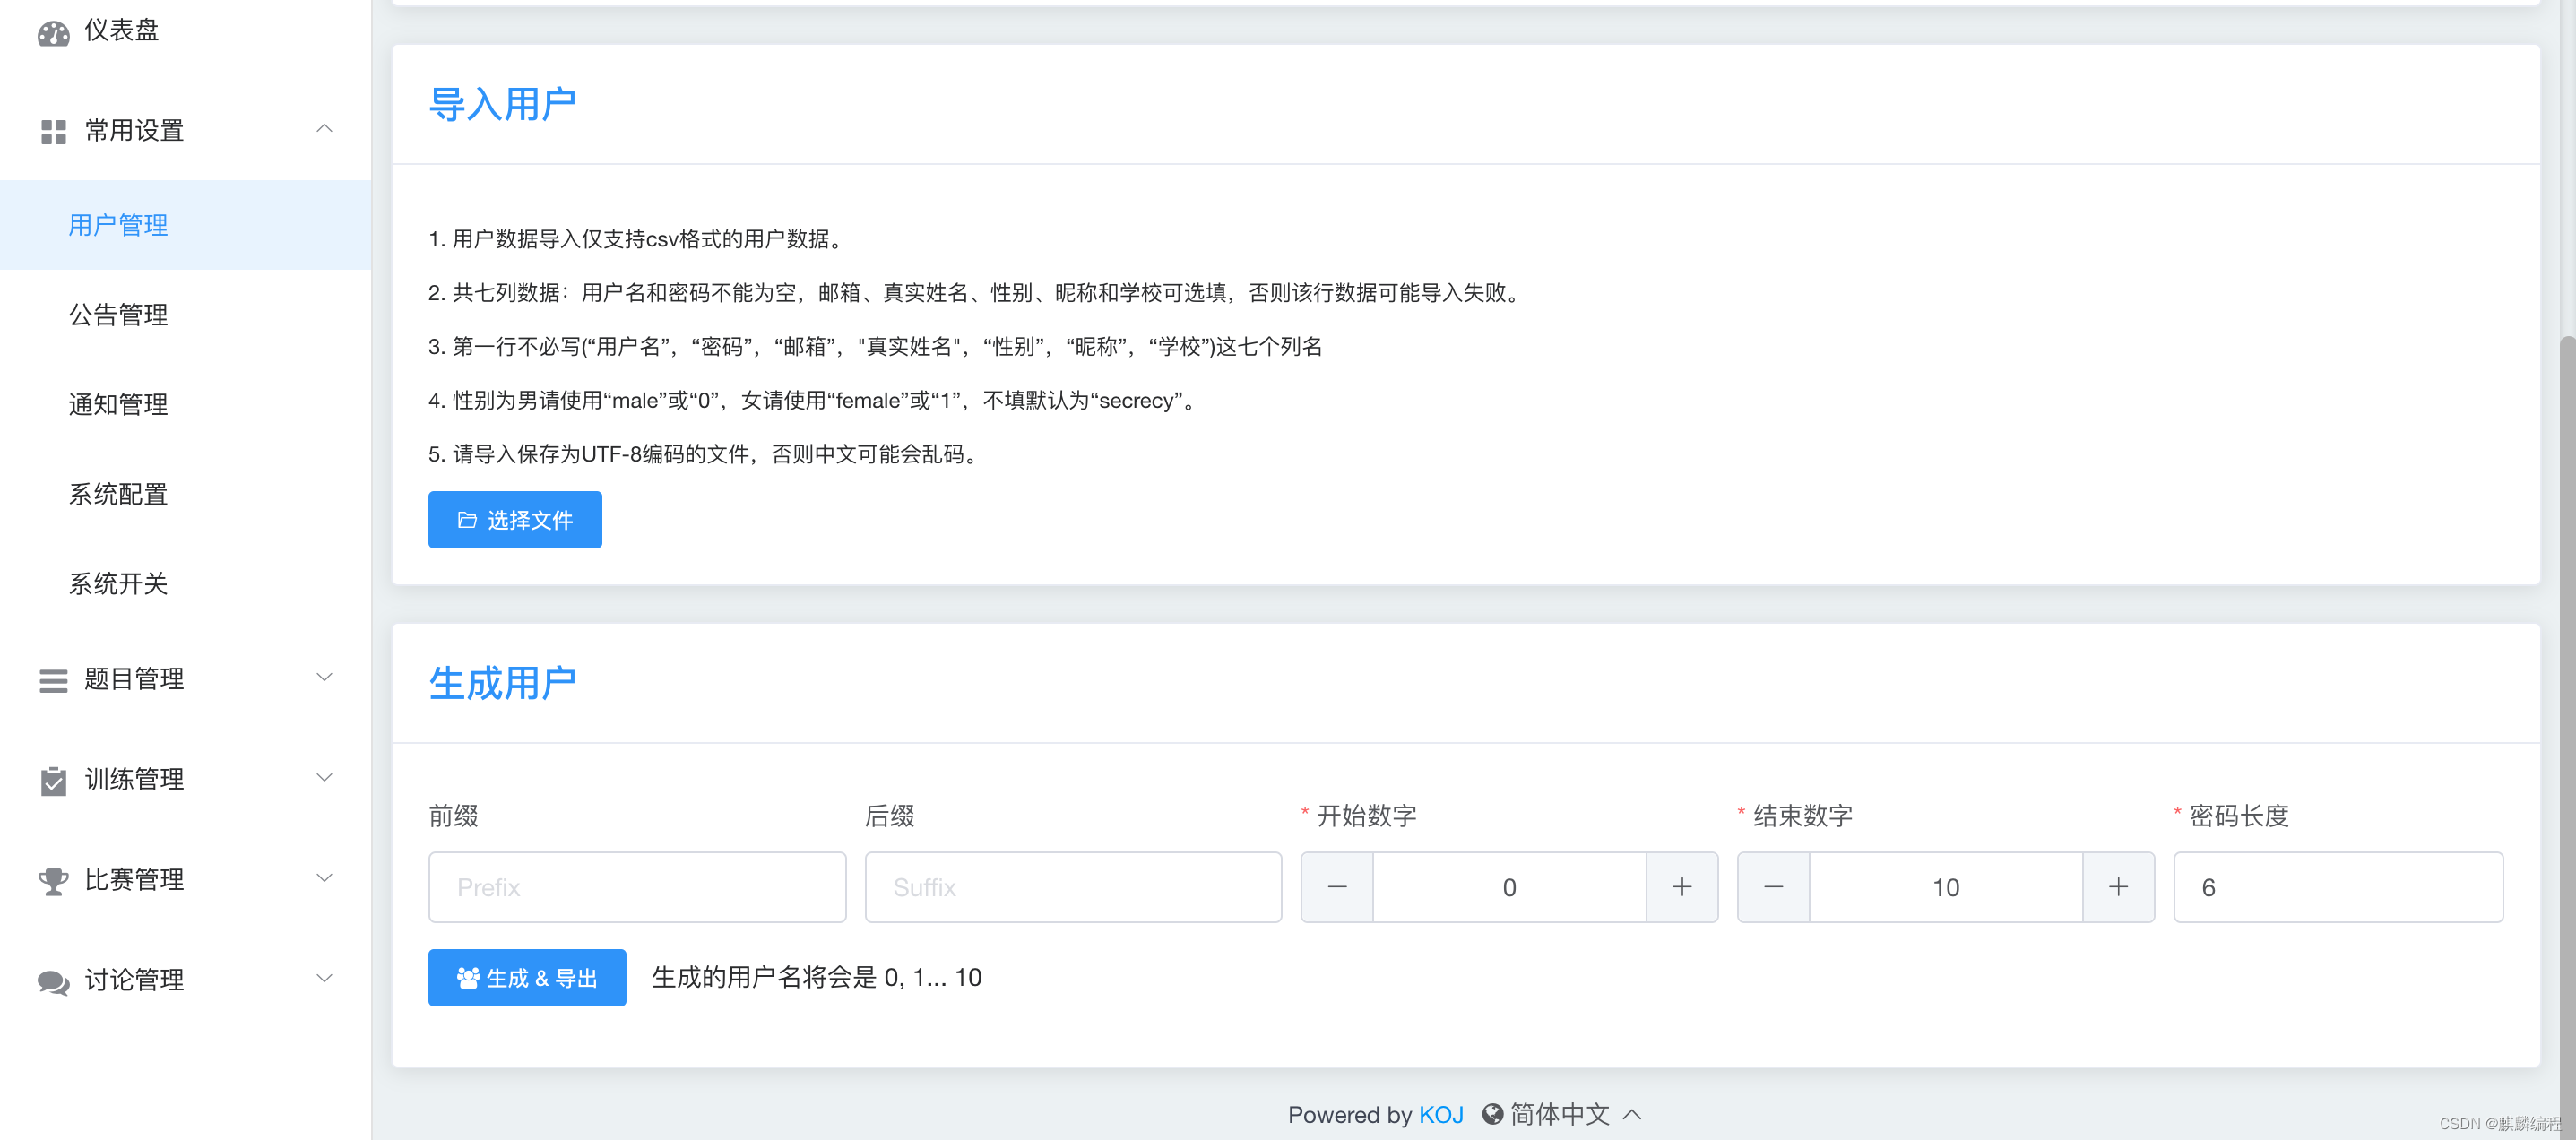Go to the 系统配置 menu item
This screenshot has width=2576, height=1140.
[x=118, y=494]
